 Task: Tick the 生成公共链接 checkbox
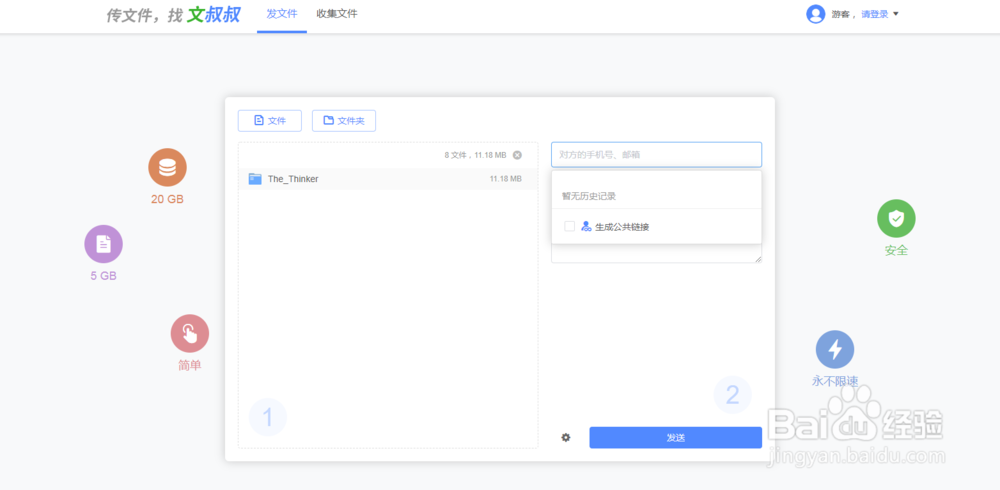click(x=570, y=226)
